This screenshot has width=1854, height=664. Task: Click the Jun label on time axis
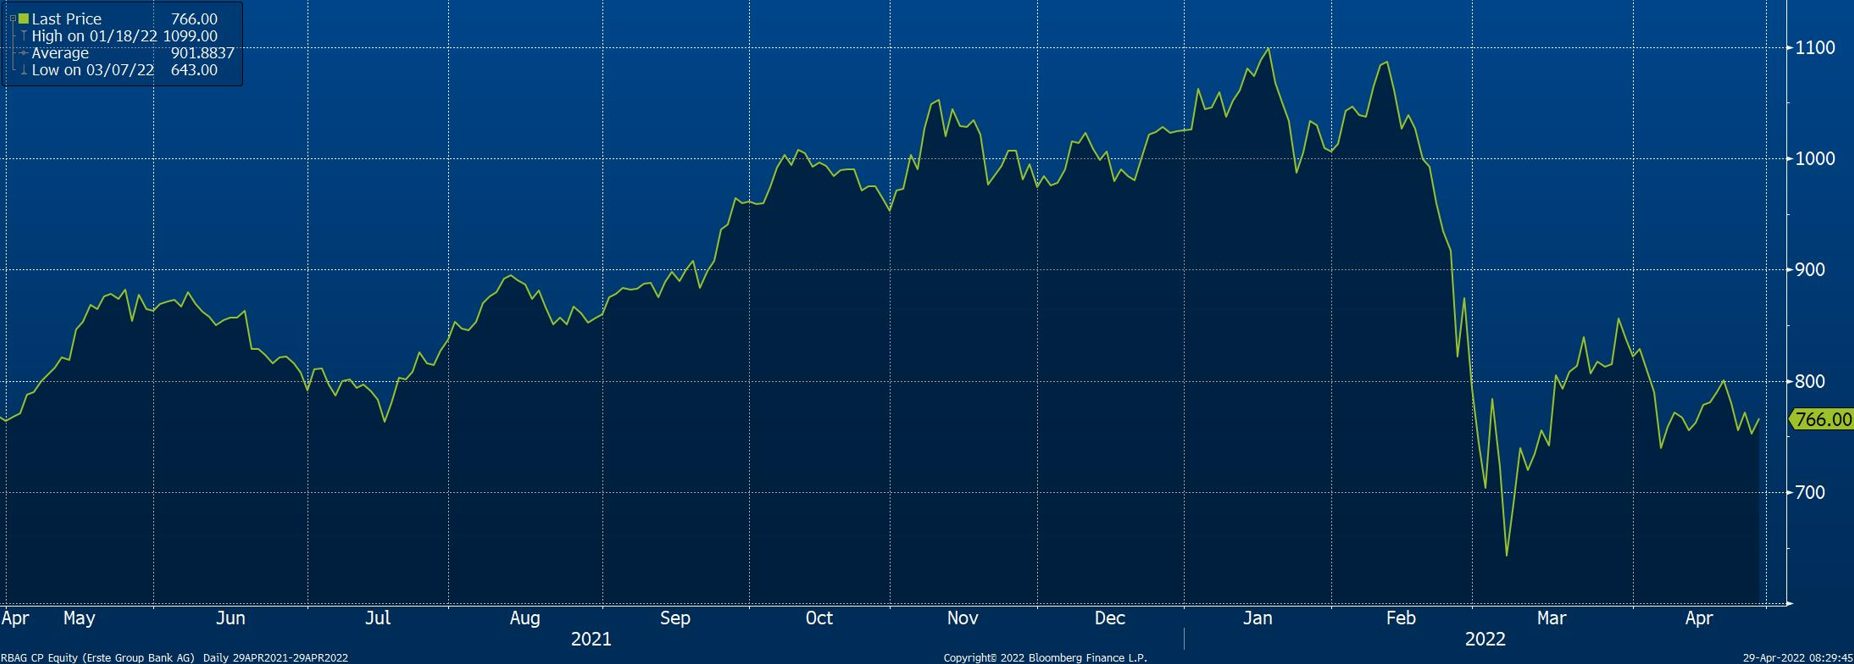click(x=231, y=618)
